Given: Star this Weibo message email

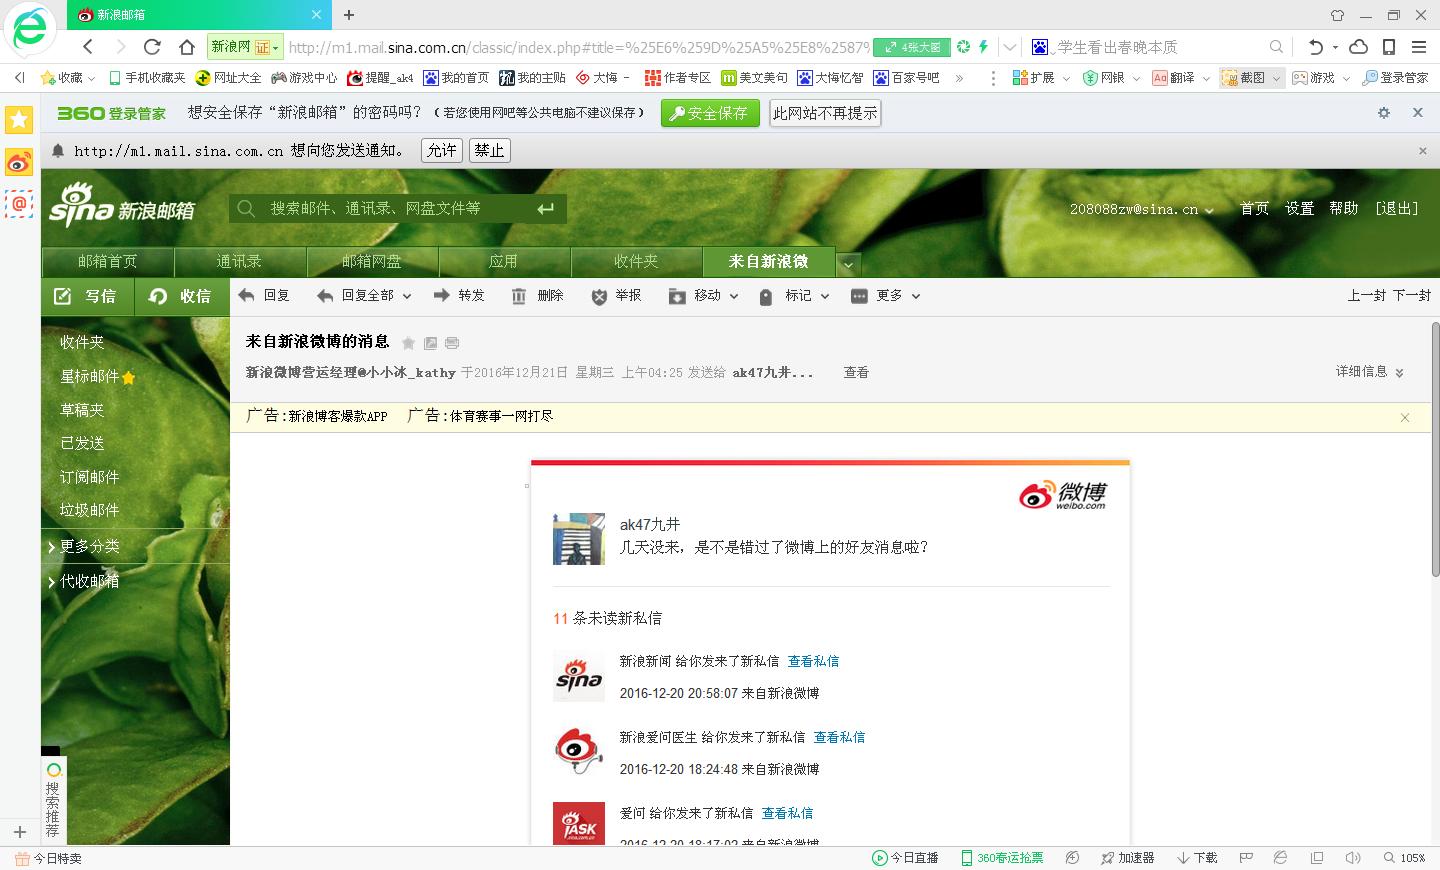Looking at the screenshot, I should 408,343.
